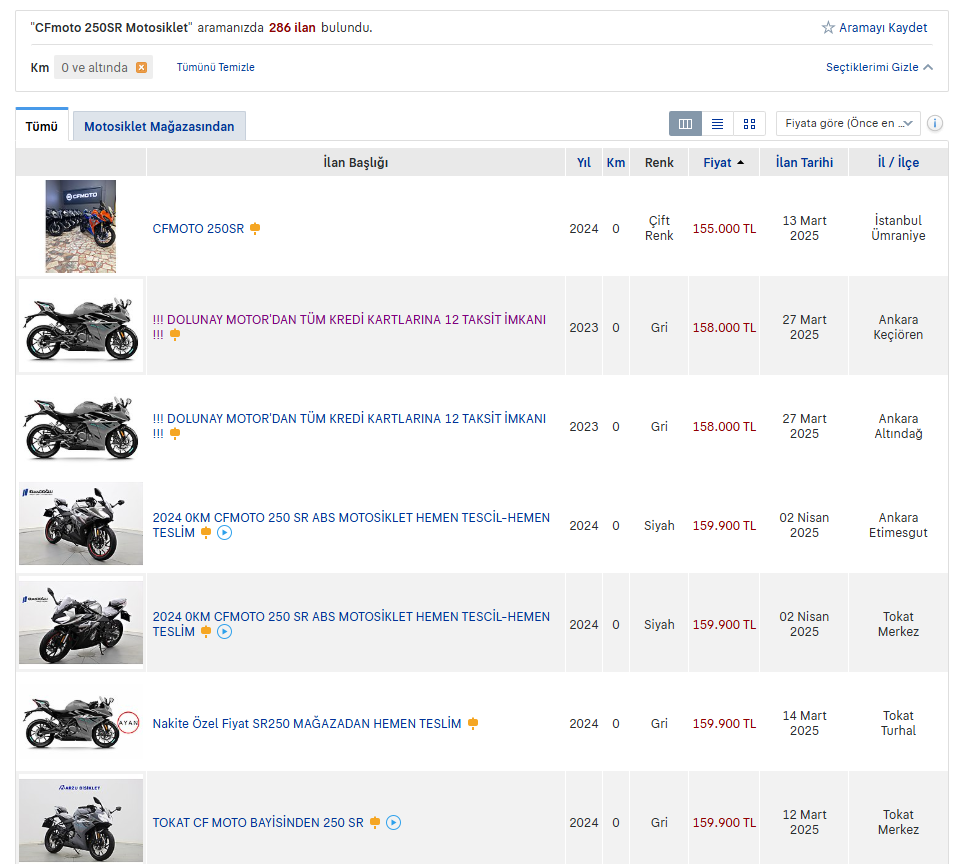
Task: Open 'Motosiklet Mağazasından' tab
Action: 159,126
